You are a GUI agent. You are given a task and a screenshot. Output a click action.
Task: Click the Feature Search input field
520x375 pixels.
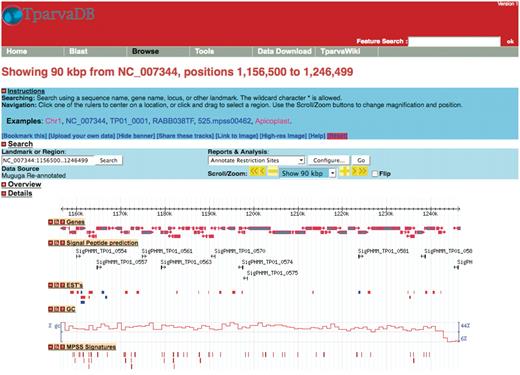coord(454,42)
